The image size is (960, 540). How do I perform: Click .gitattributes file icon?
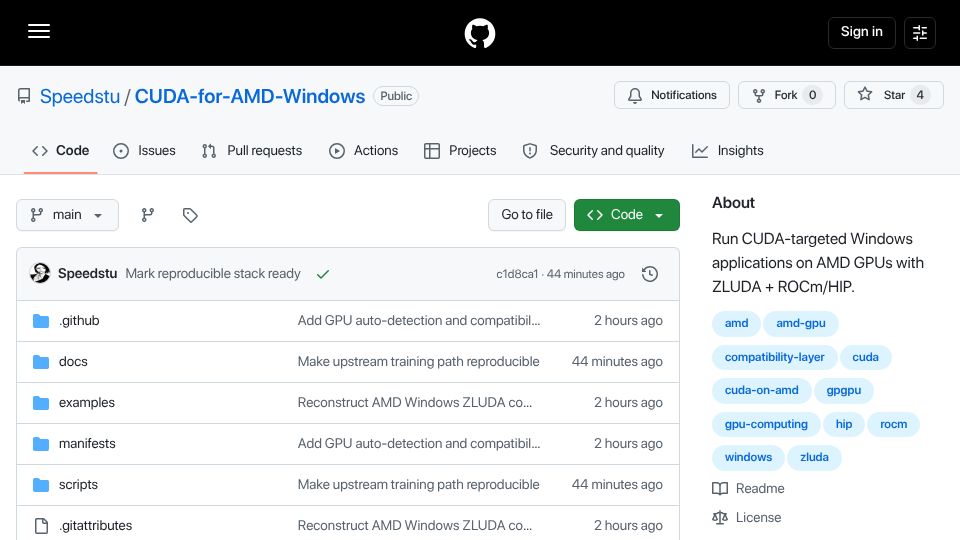(41, 526)
